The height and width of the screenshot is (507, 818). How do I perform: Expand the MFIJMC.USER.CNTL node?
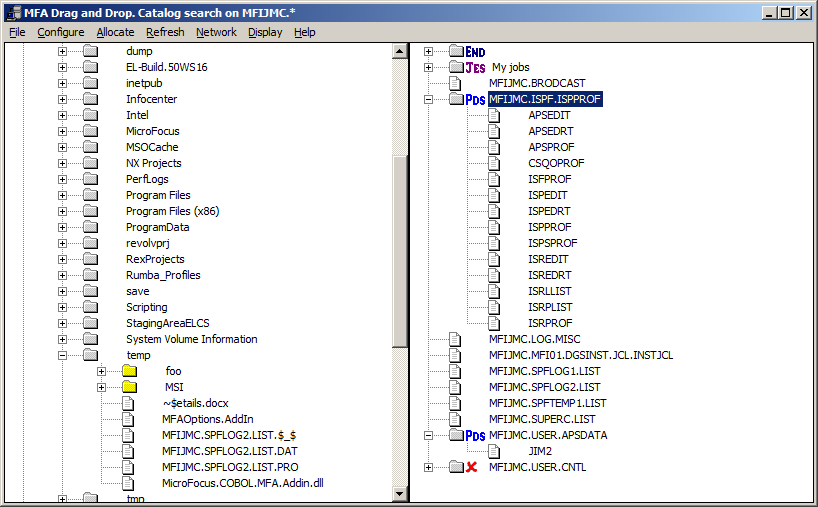point(429,467)
